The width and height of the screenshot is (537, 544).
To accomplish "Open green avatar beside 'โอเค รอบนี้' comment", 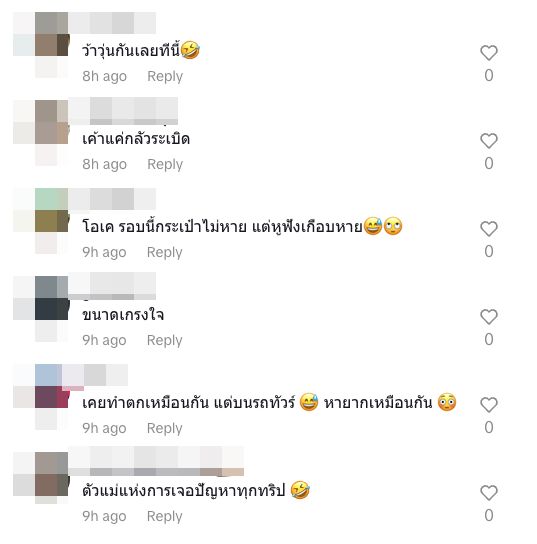I will click(51, 210).
